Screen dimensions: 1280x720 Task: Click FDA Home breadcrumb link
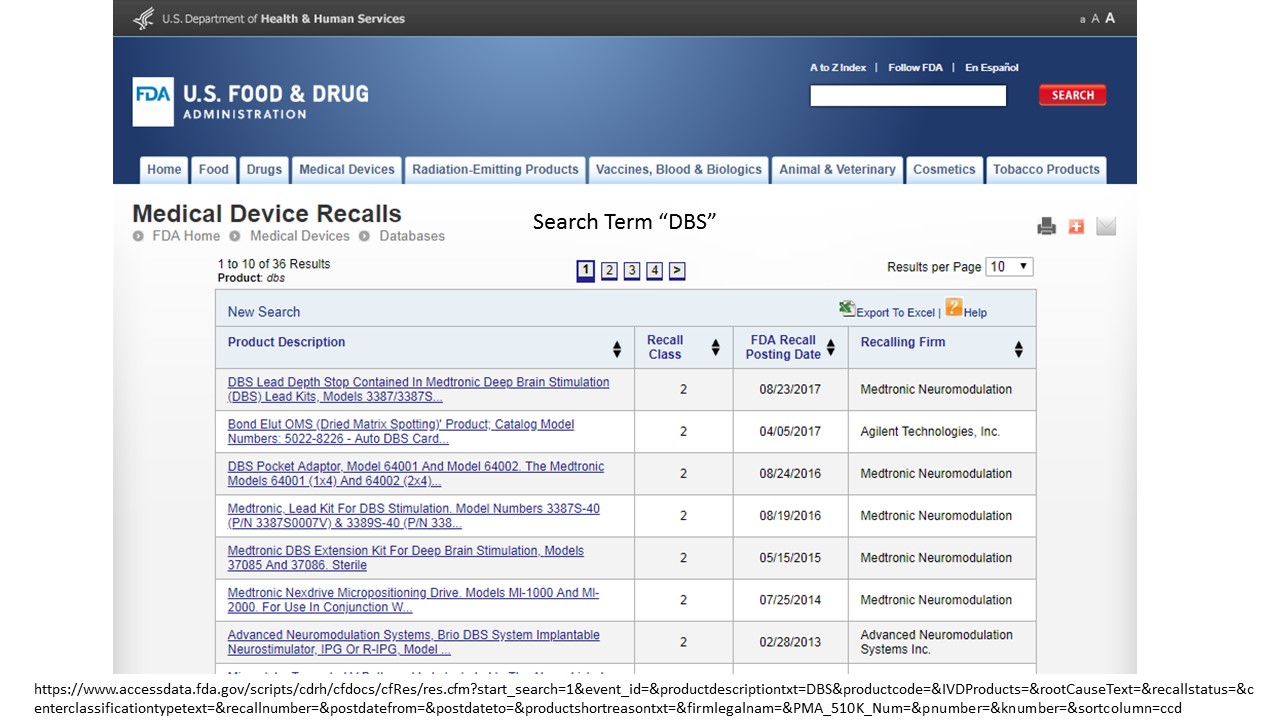click(186, 236)
